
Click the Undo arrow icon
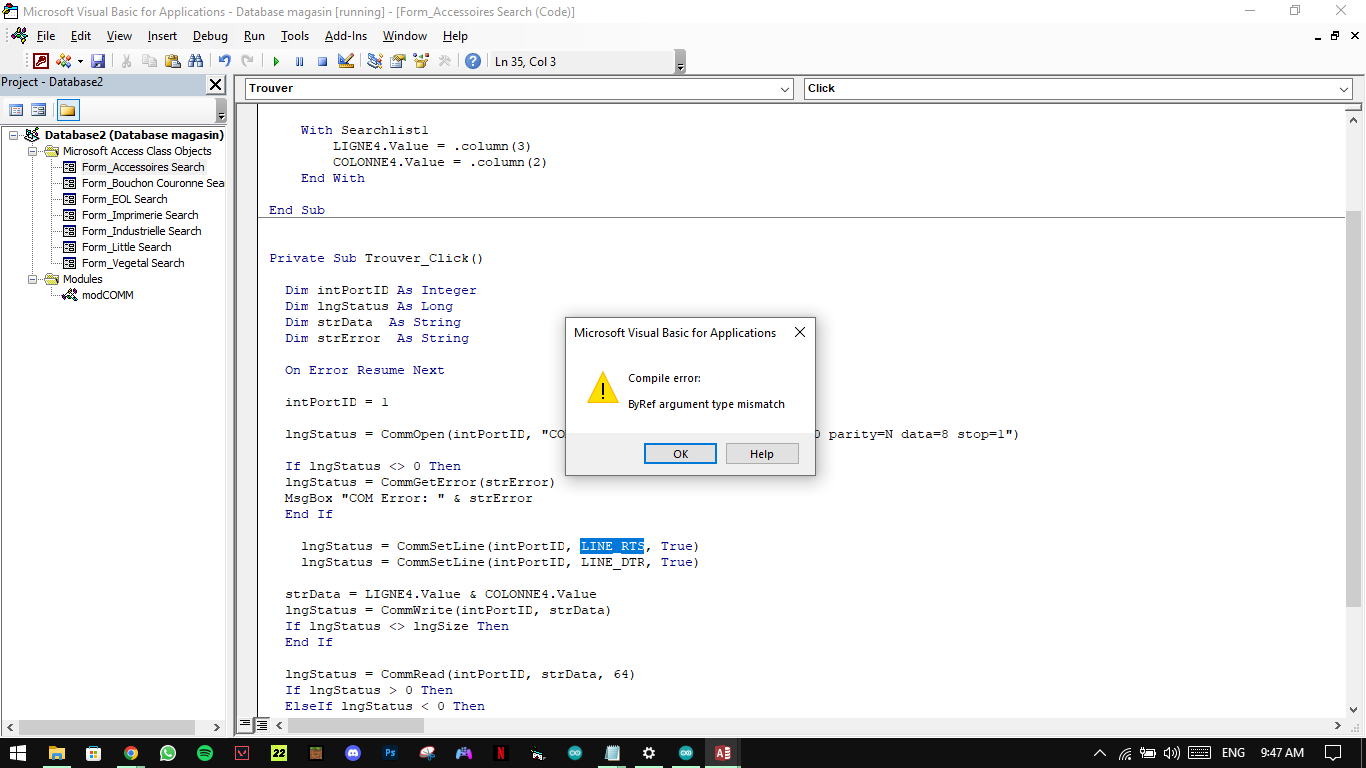[225, 61]
